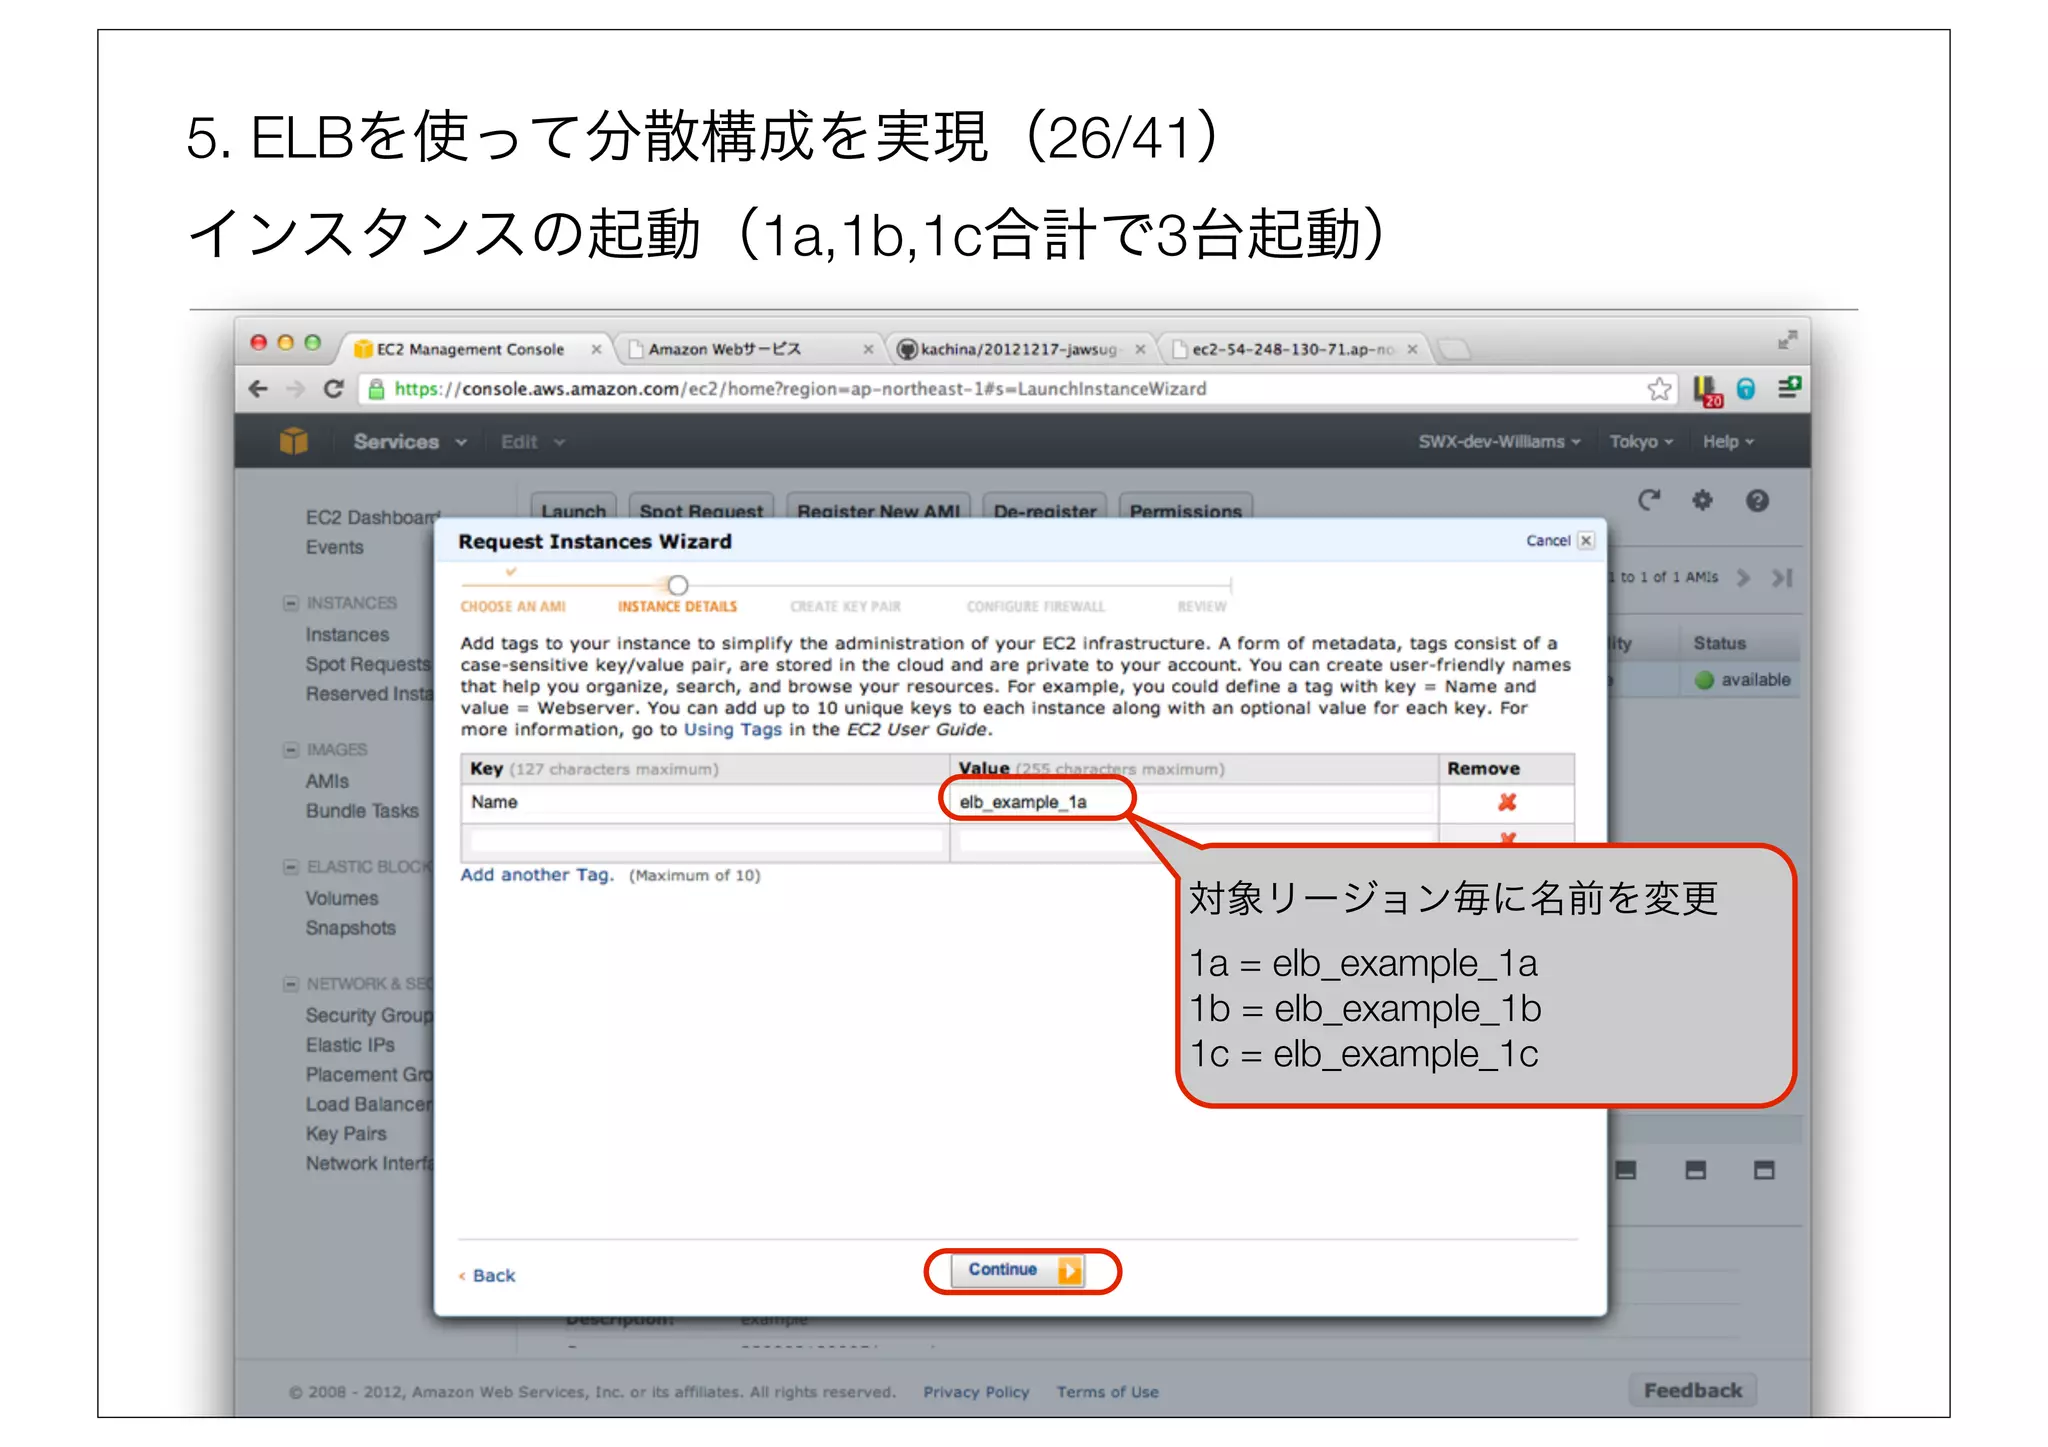Click the next page arrow for AMIs
Viewport: 2048px width, 1447px height.
1744,578
